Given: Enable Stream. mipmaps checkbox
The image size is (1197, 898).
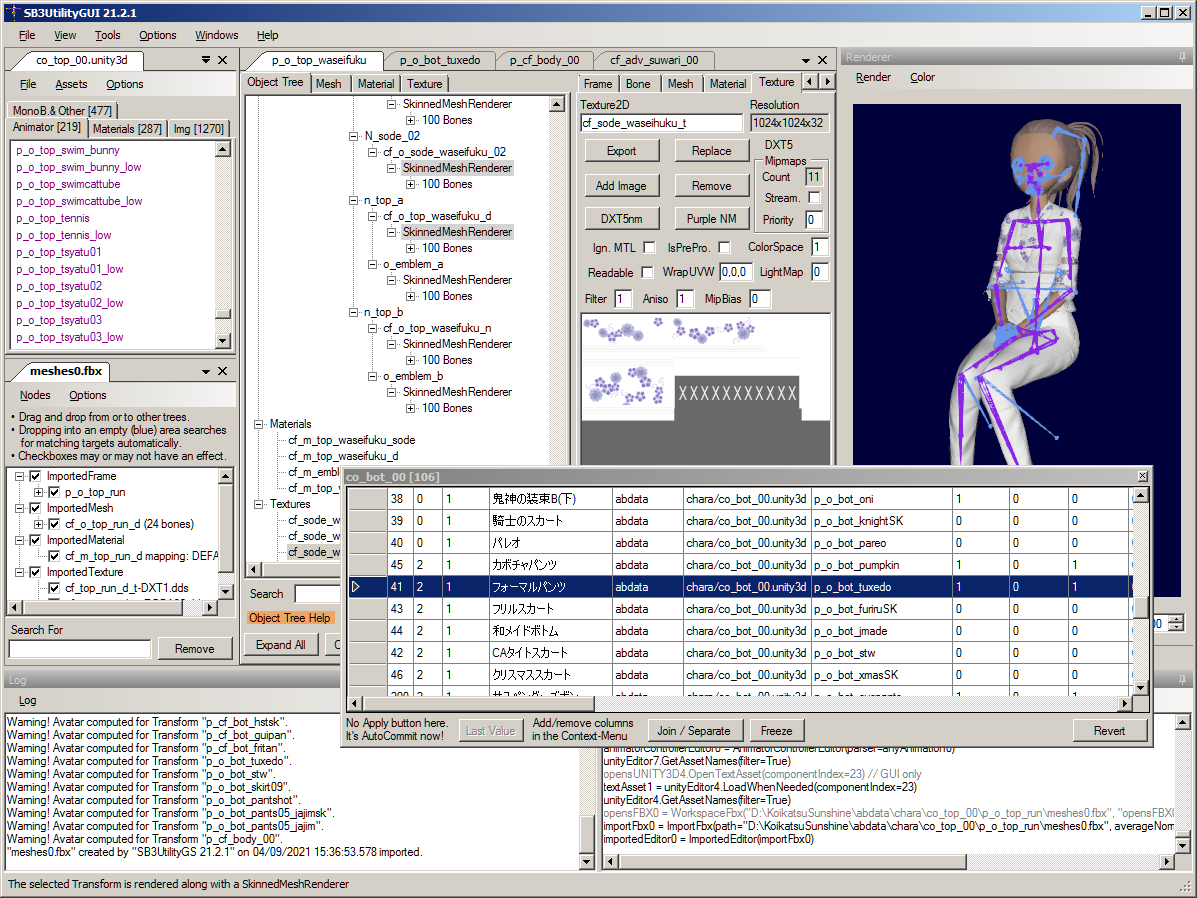Looking at the screenshot, I should pyautogui.click(x=815, y=198).
